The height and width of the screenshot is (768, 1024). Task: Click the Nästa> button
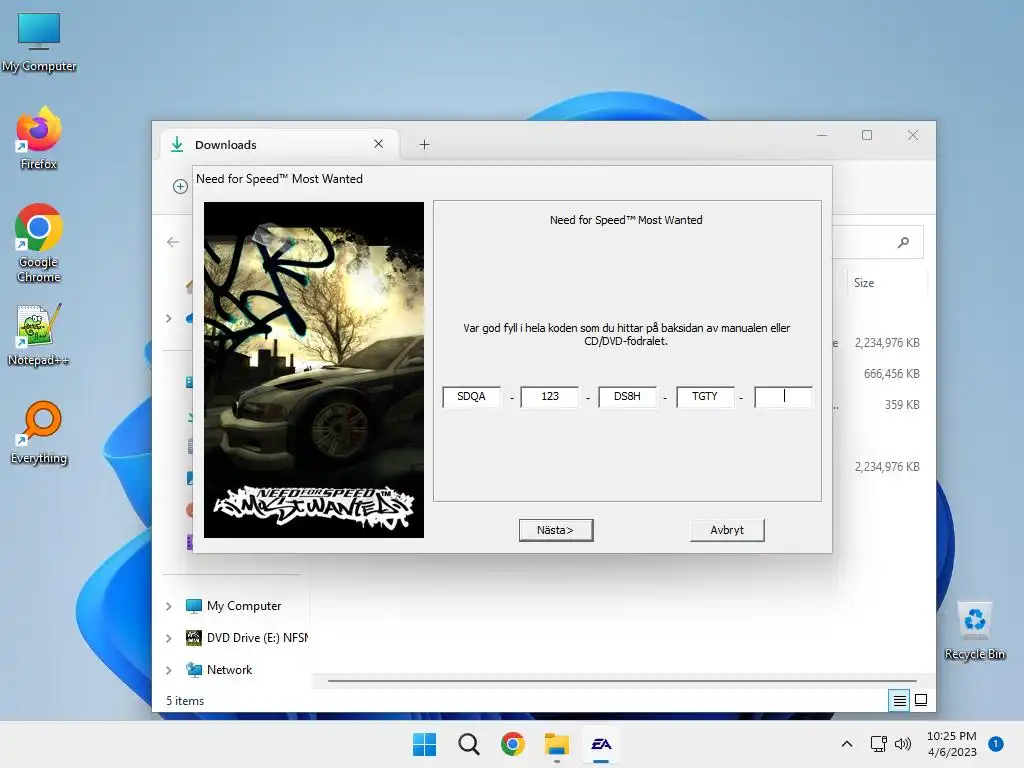coord(556,530)
